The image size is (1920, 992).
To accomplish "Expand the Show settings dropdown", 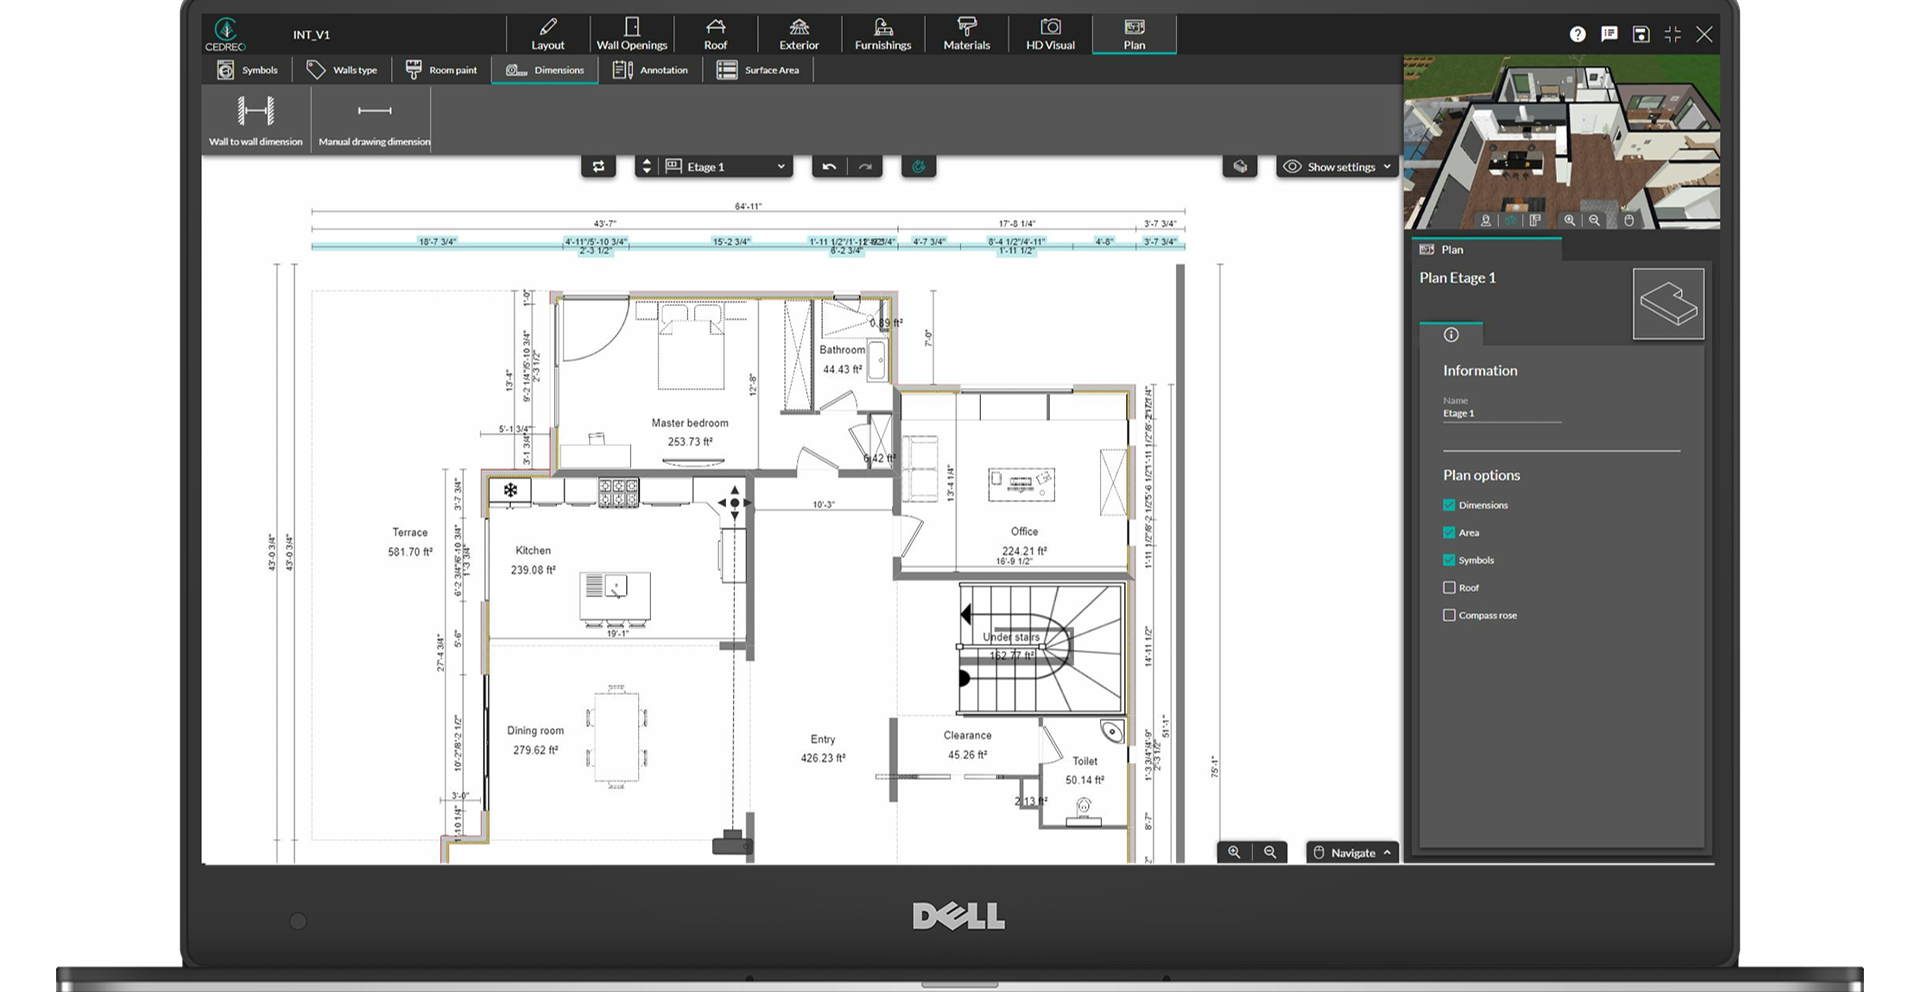I will (x=1338, y=167).
